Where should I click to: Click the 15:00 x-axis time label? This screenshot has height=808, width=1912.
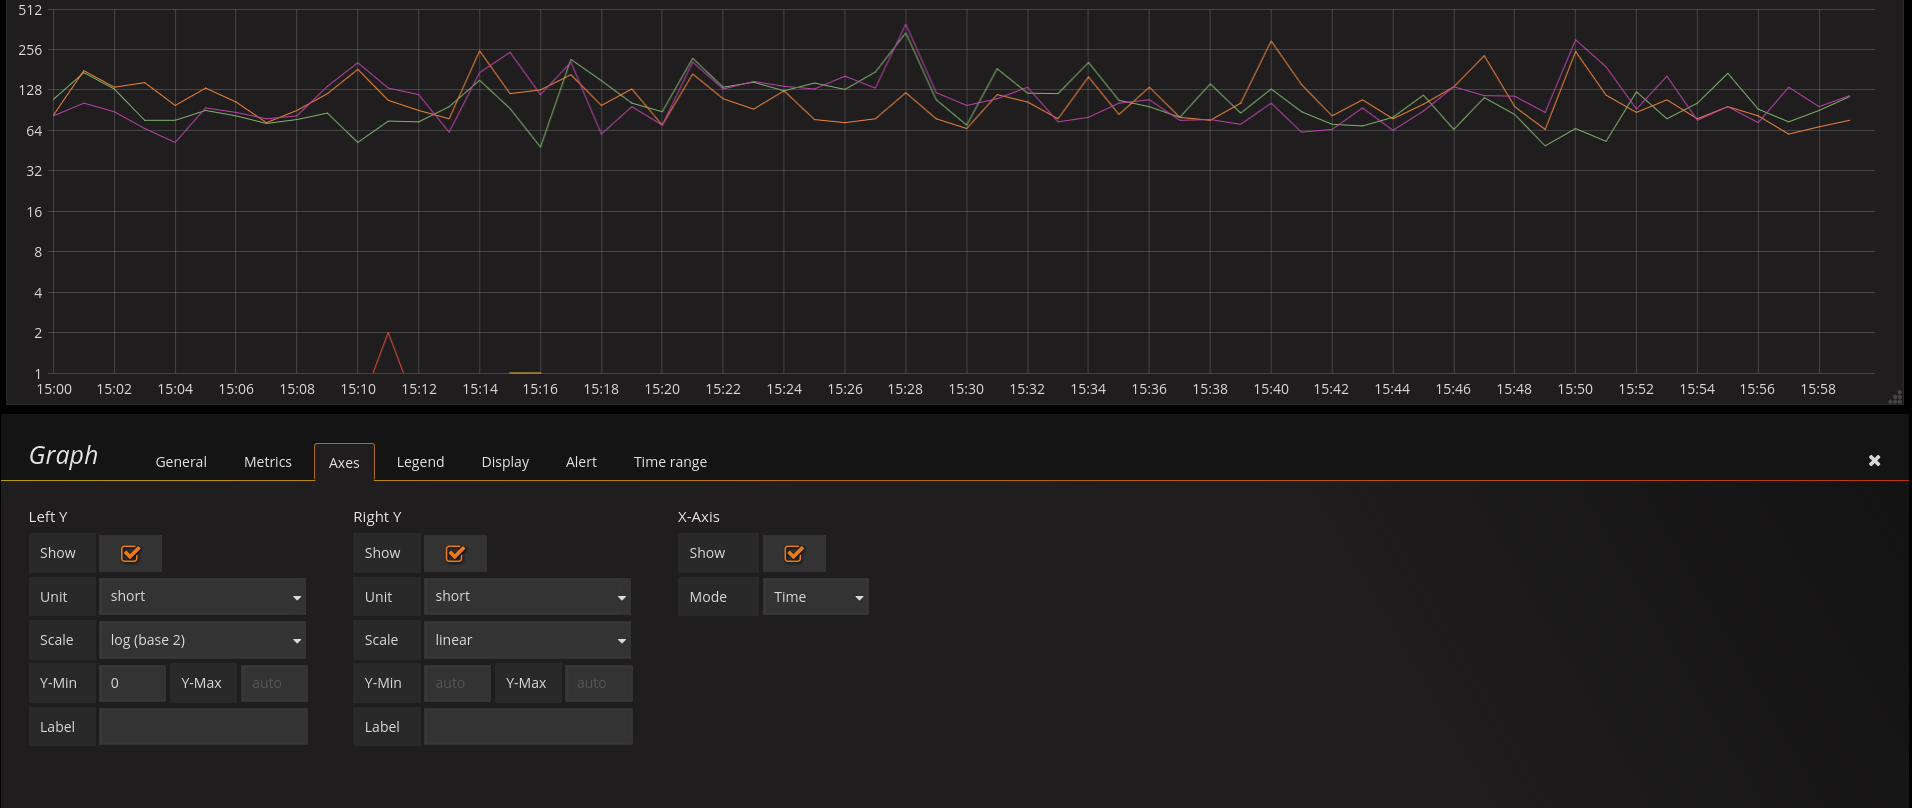click(54, 389)
